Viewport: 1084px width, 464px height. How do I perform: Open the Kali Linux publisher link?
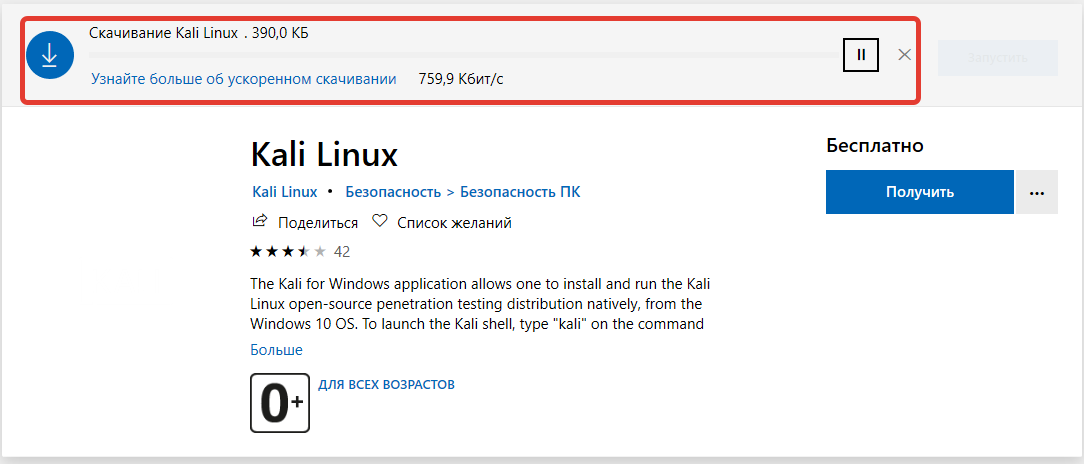click(x=285, y=192)
